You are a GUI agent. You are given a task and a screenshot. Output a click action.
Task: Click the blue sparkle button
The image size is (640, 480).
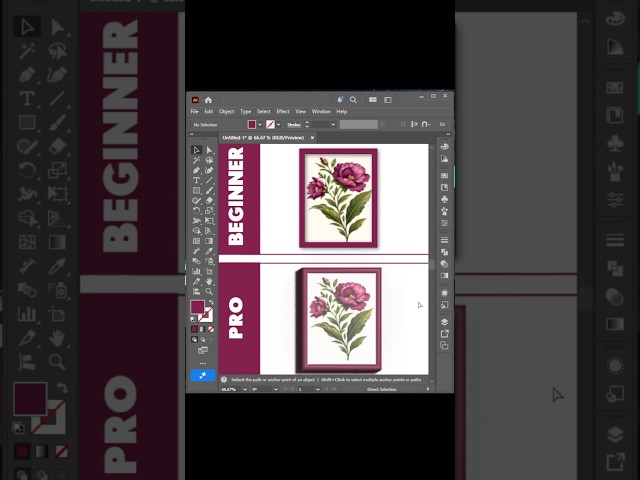pyautogui.click(x=202, y=376)
